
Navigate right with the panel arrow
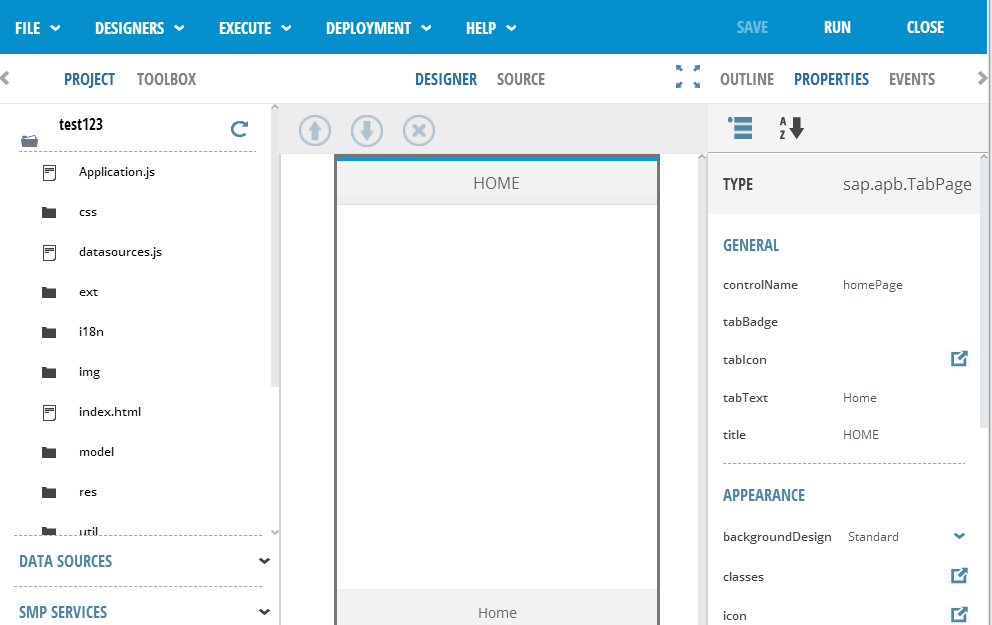pos(982,78)
